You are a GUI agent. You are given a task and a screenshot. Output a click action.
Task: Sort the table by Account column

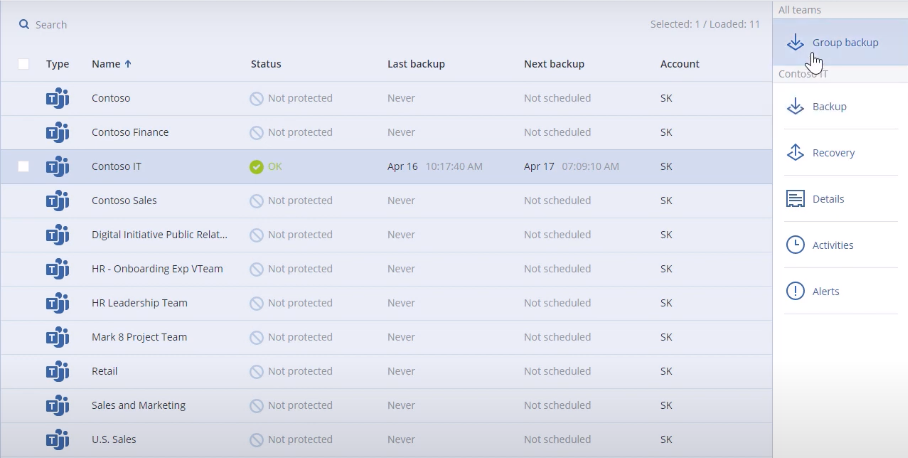[680, 64]
